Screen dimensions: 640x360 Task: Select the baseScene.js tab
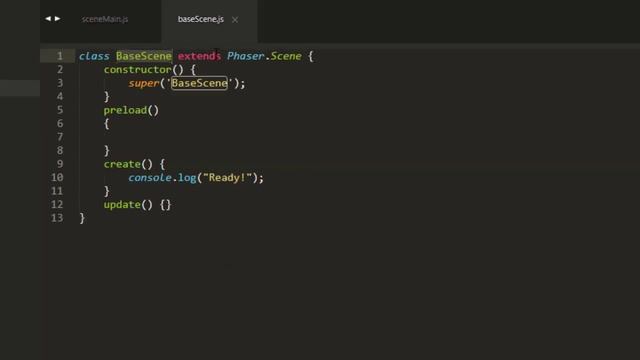[200, 19]
